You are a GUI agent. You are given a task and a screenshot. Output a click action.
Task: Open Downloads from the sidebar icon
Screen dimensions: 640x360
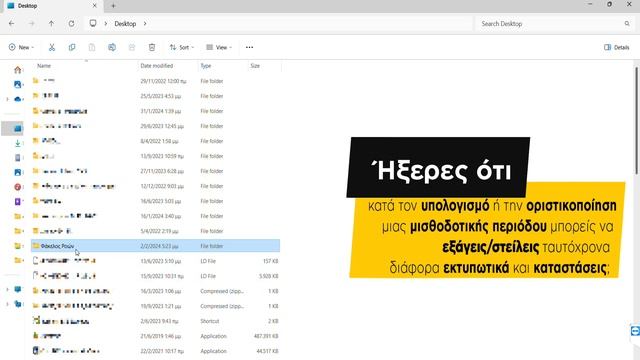coord(18,143)
